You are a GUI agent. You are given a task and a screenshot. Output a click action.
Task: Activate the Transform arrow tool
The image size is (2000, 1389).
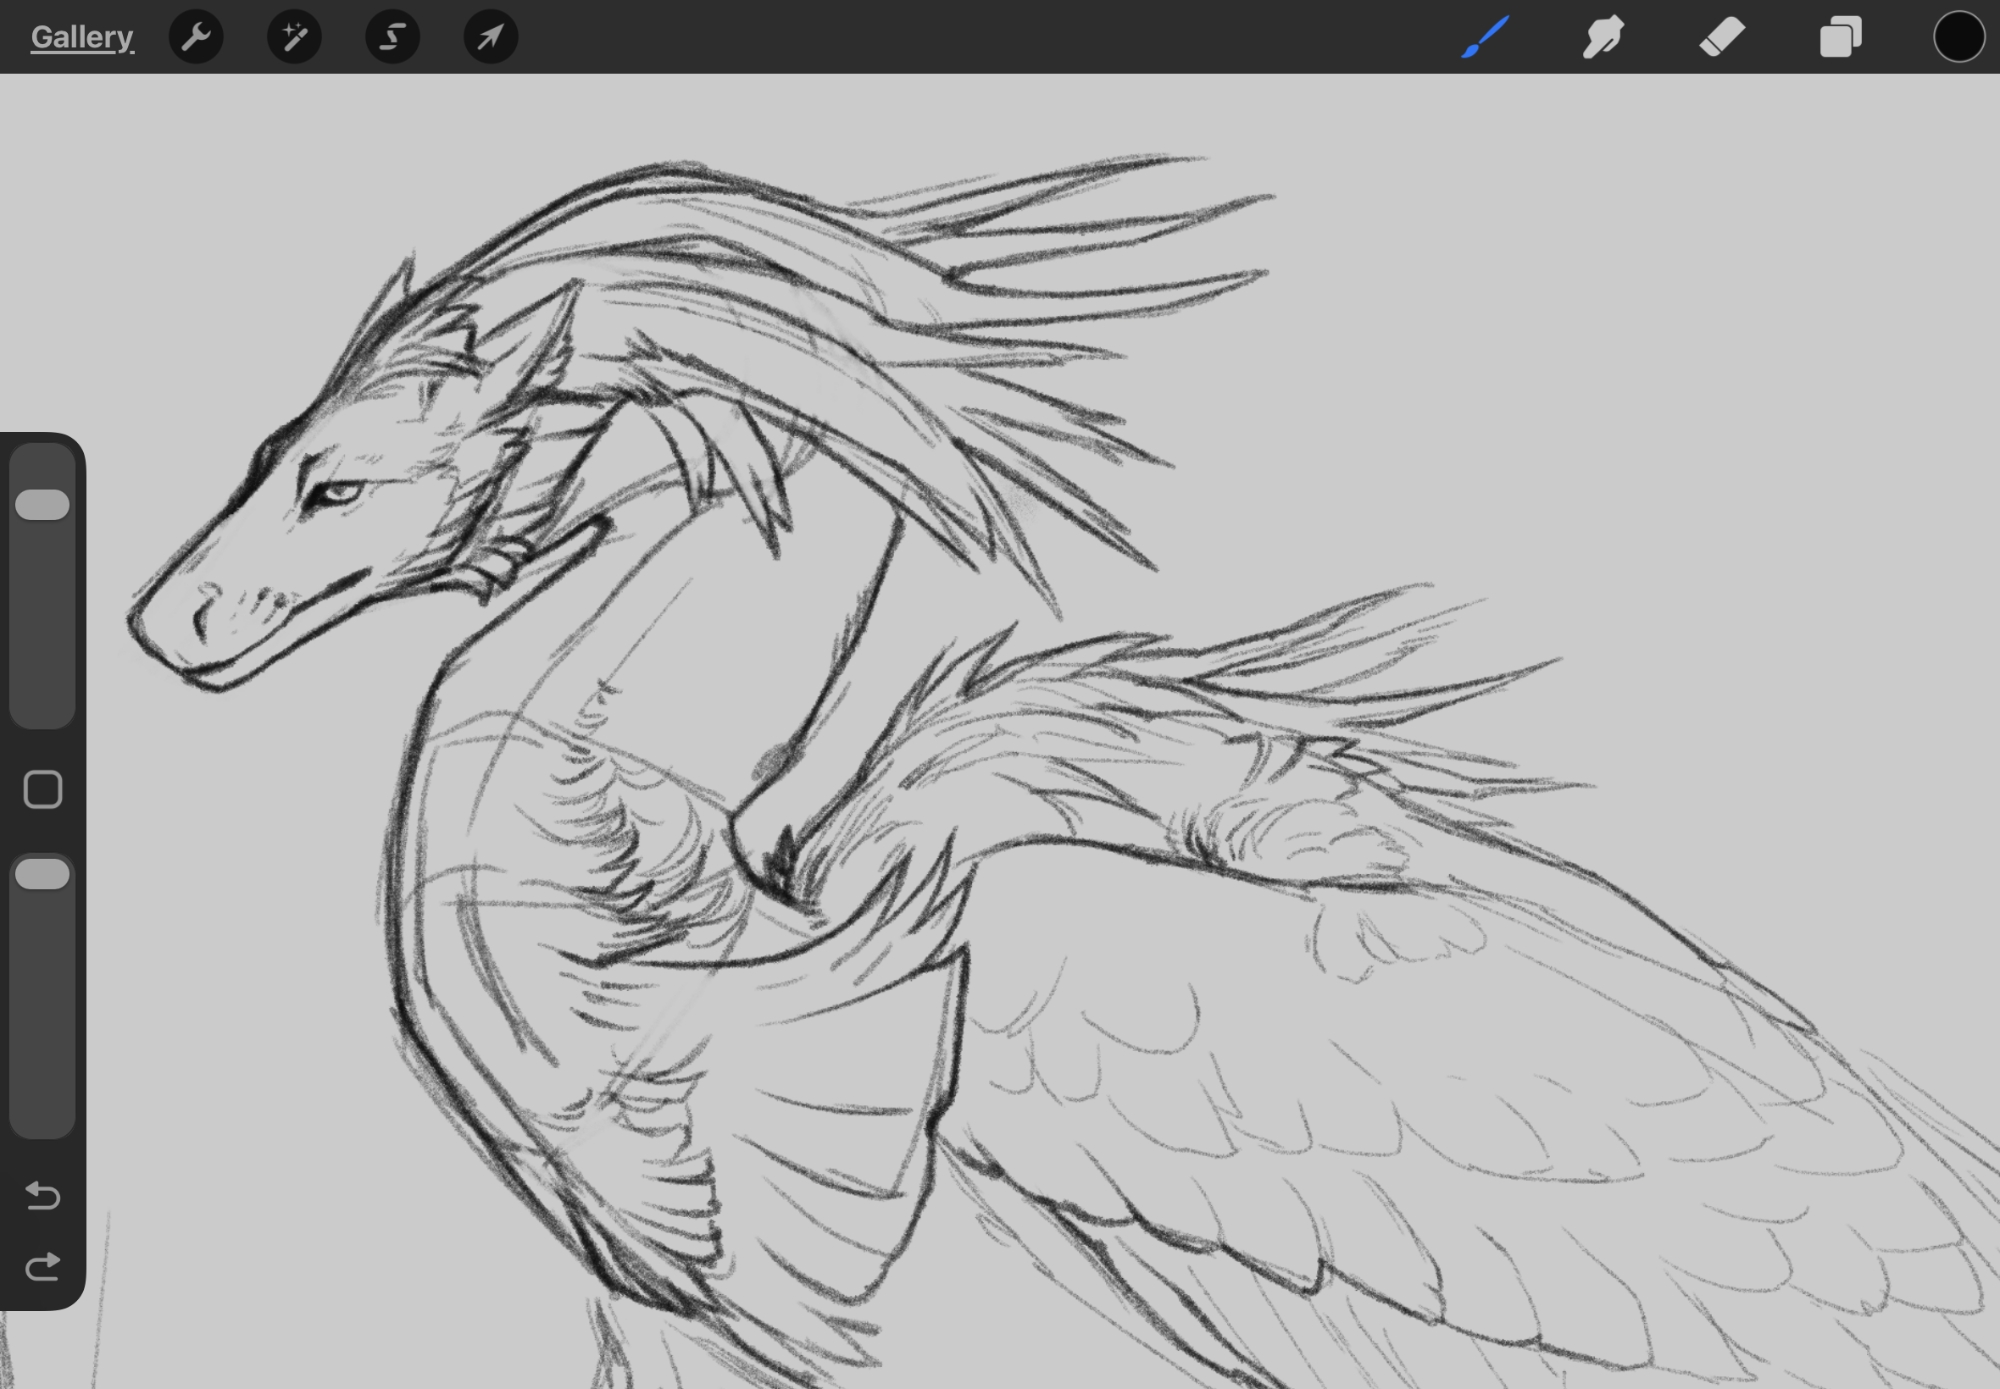pyautogui.click(x=490, y=37)
